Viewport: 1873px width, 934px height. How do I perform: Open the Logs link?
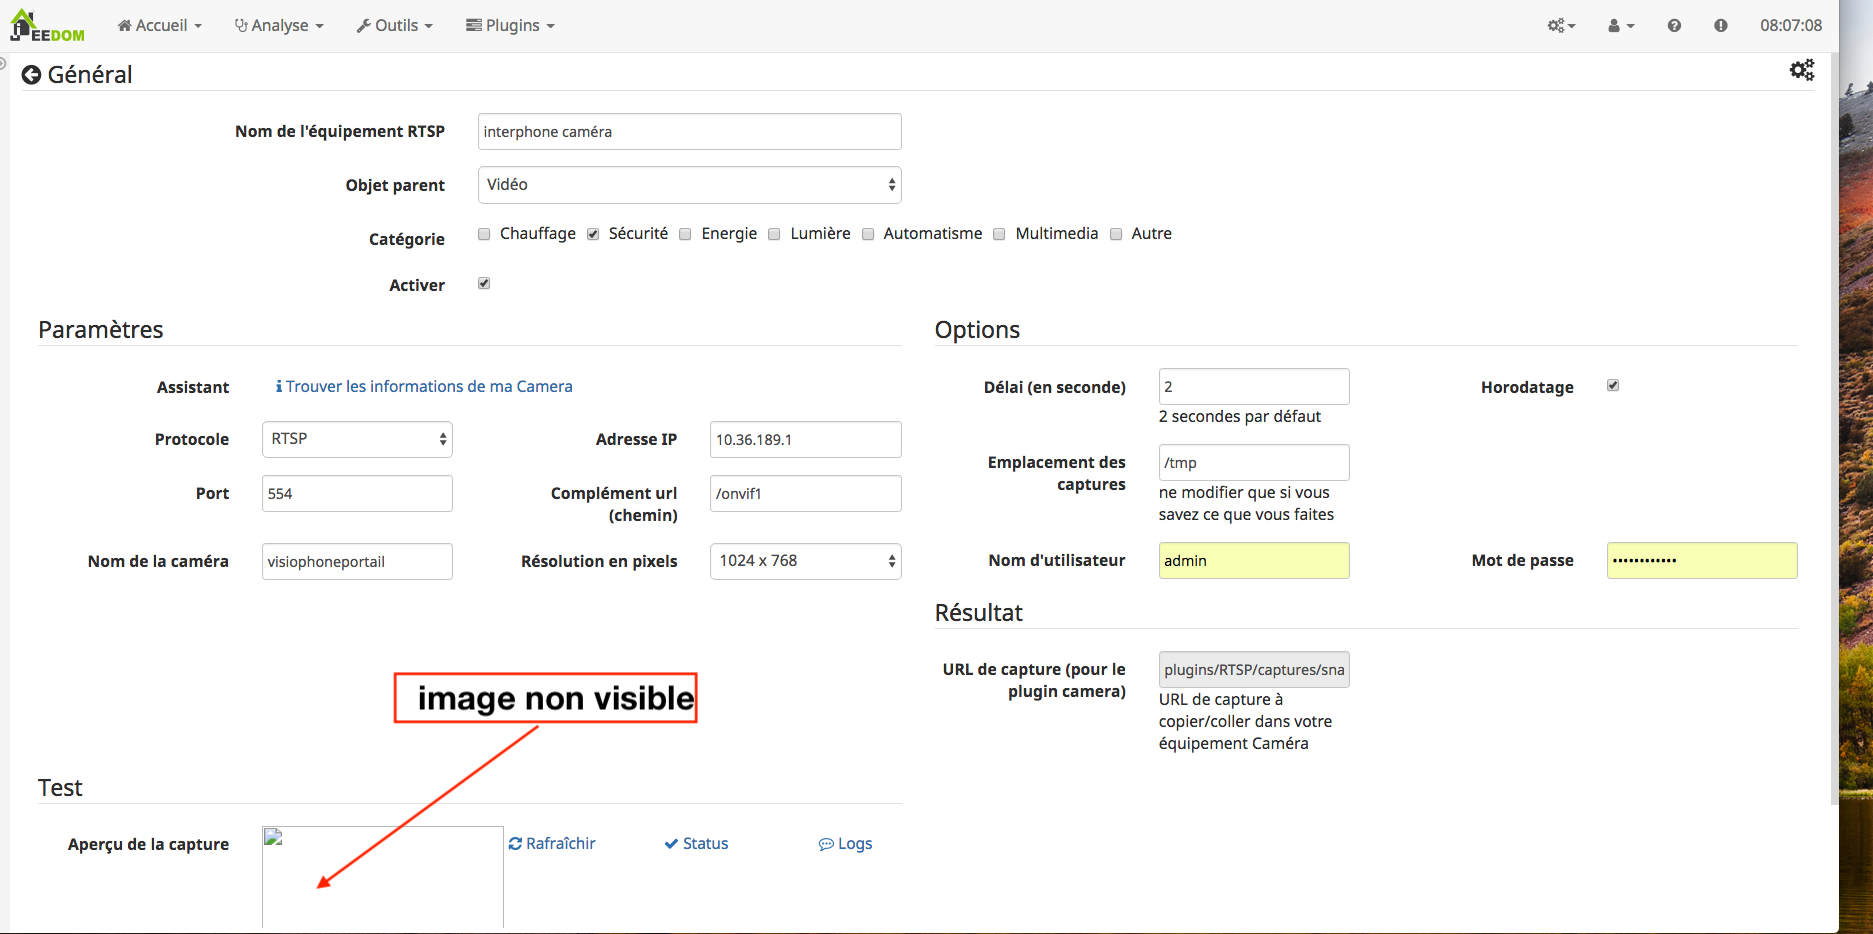click(x=846, y=844)
